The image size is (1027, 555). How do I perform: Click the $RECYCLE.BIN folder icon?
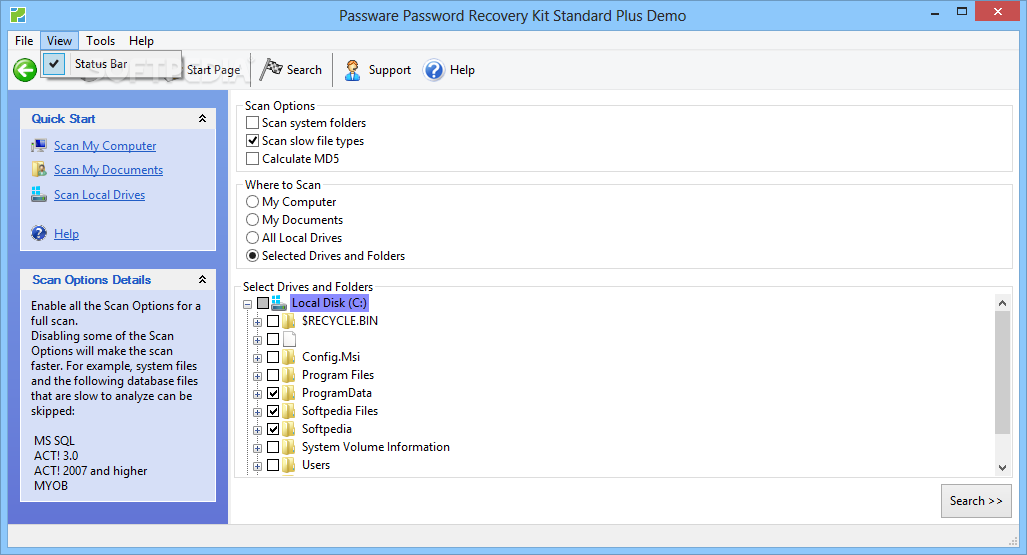click(x=289, y=321)
